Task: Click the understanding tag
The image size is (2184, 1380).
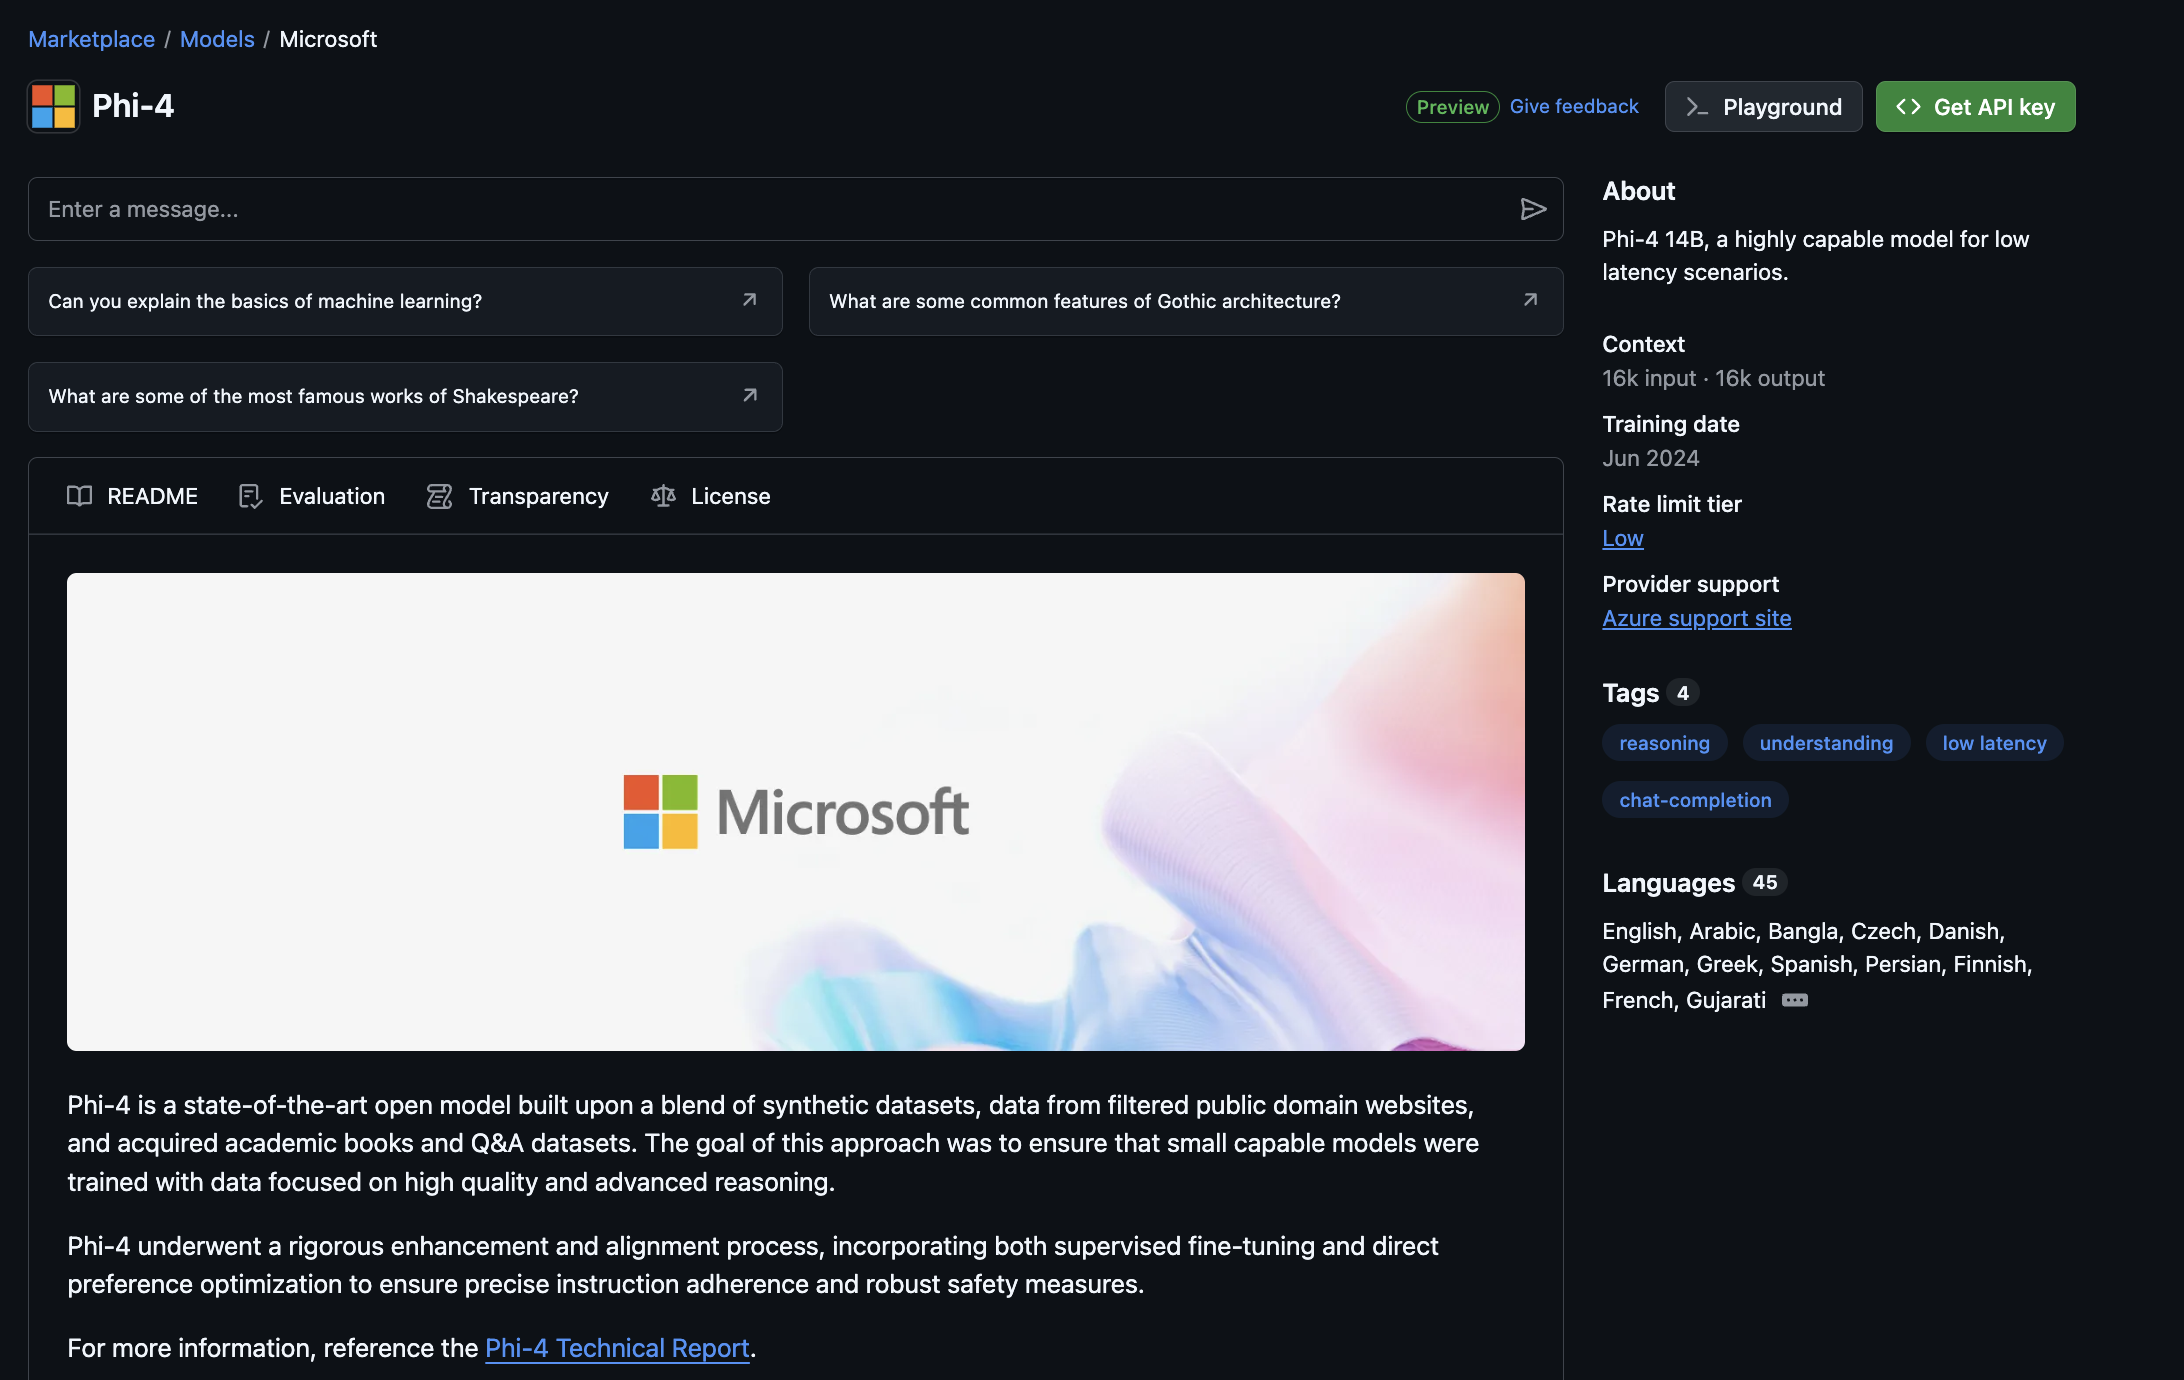Action: (x=1826, y=743)
